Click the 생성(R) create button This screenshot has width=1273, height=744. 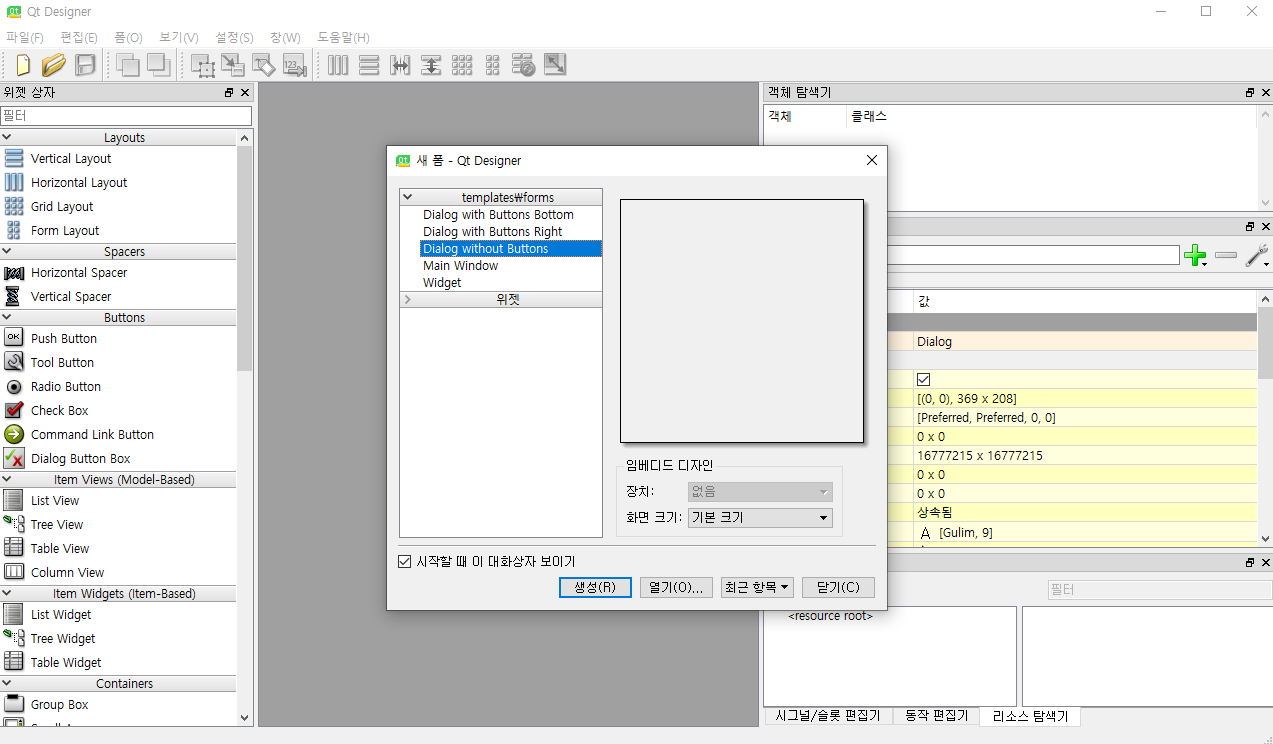point(595,587)
